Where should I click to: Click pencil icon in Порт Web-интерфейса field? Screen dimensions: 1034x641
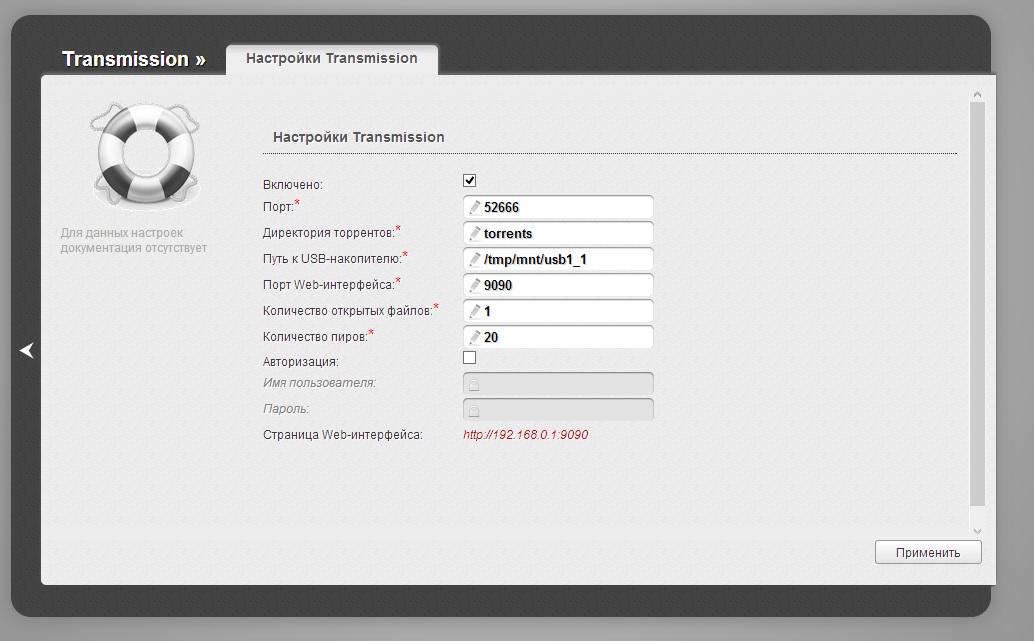pos(475,286)
